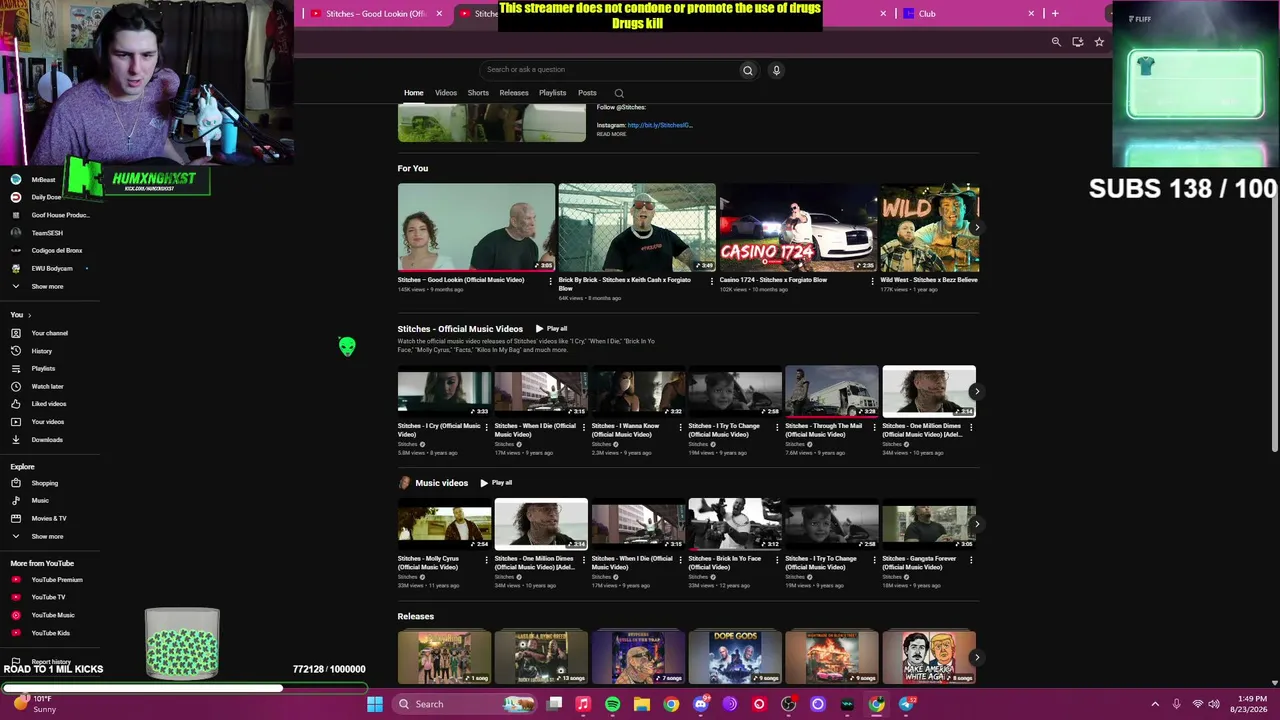Image resolution: width=1280 pixels, height=720 pixels.
Task: Click the taskbar volume icon
Action: 1215,704
